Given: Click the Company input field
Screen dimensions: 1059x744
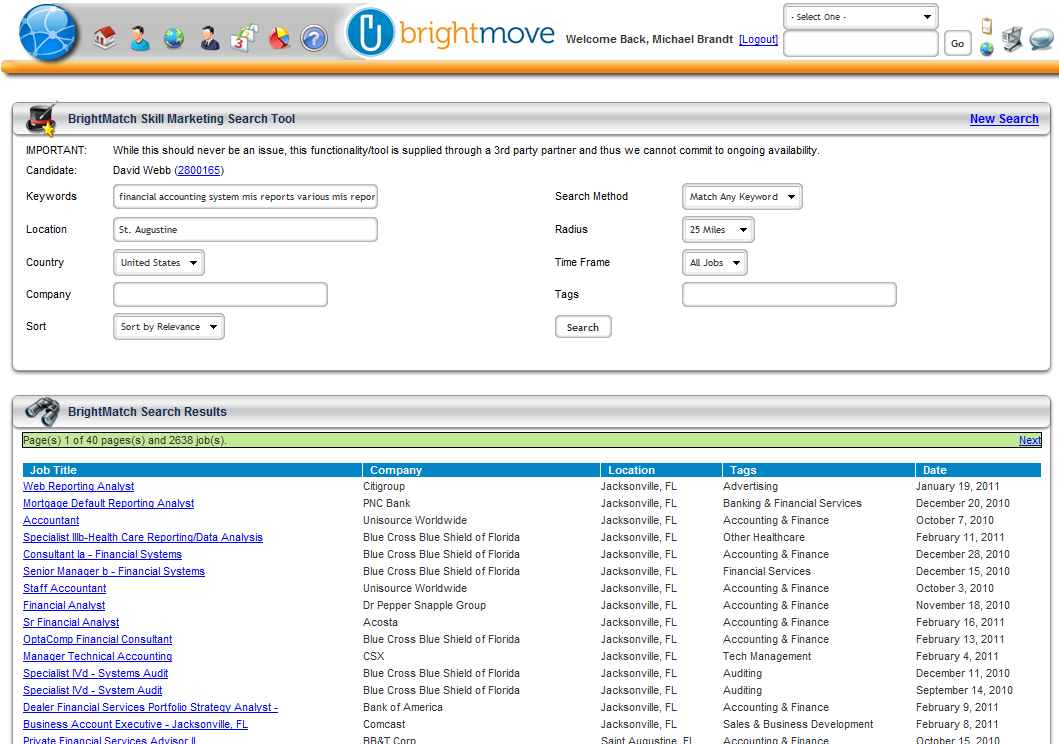Looking at the screenshot, I should (x=220, y=294).
